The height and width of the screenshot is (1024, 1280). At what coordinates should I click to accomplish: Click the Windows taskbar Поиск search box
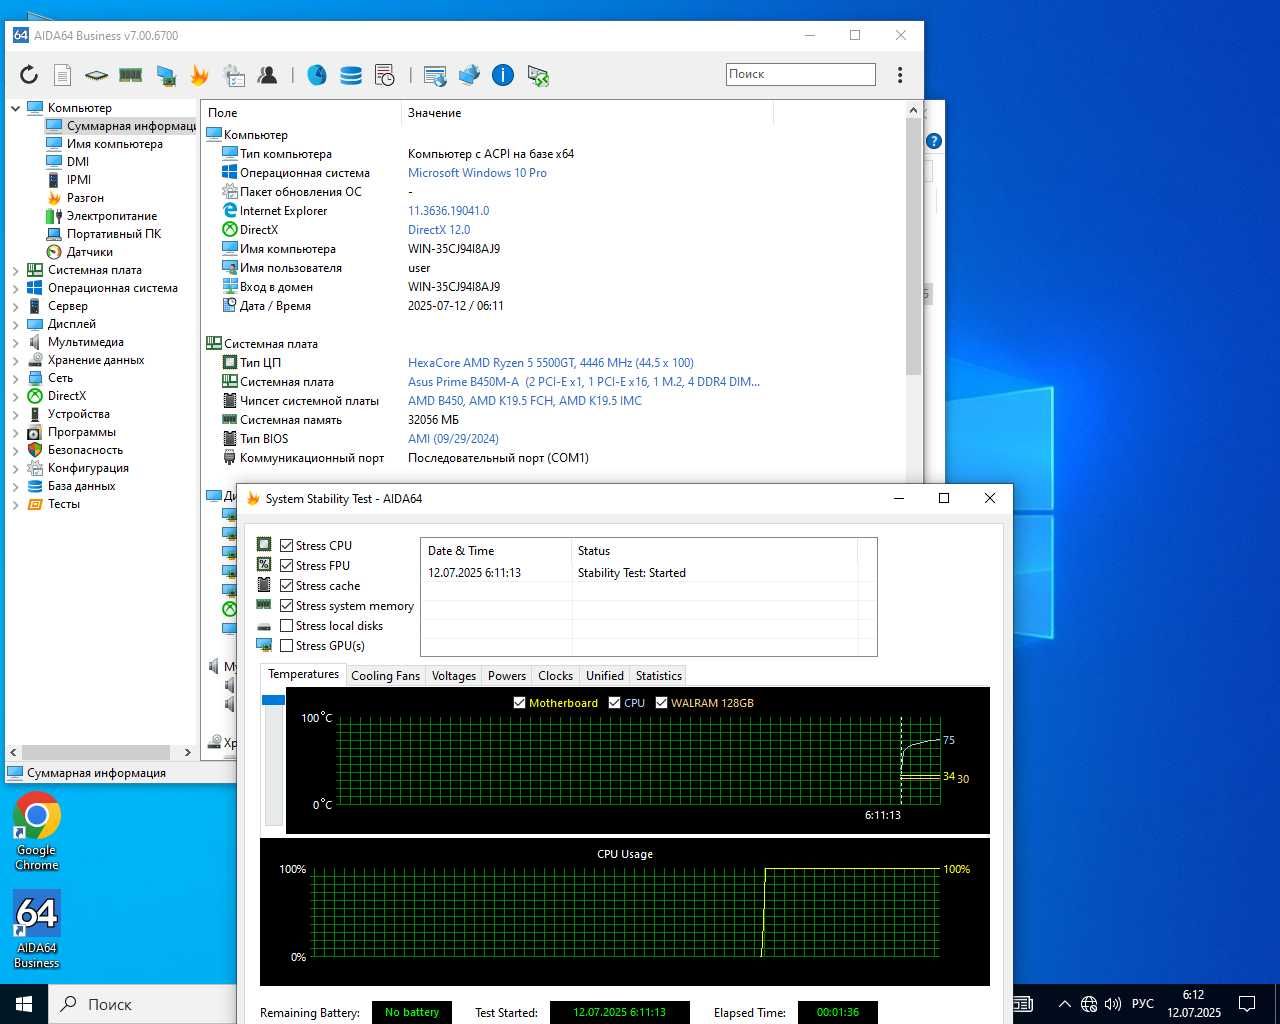[x=141, y=1004]
